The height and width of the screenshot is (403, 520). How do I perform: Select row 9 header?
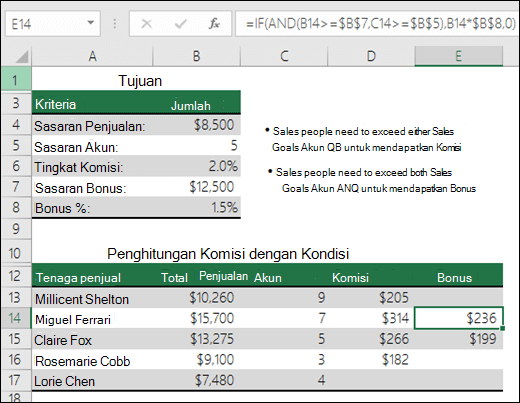tap(16, 229)
